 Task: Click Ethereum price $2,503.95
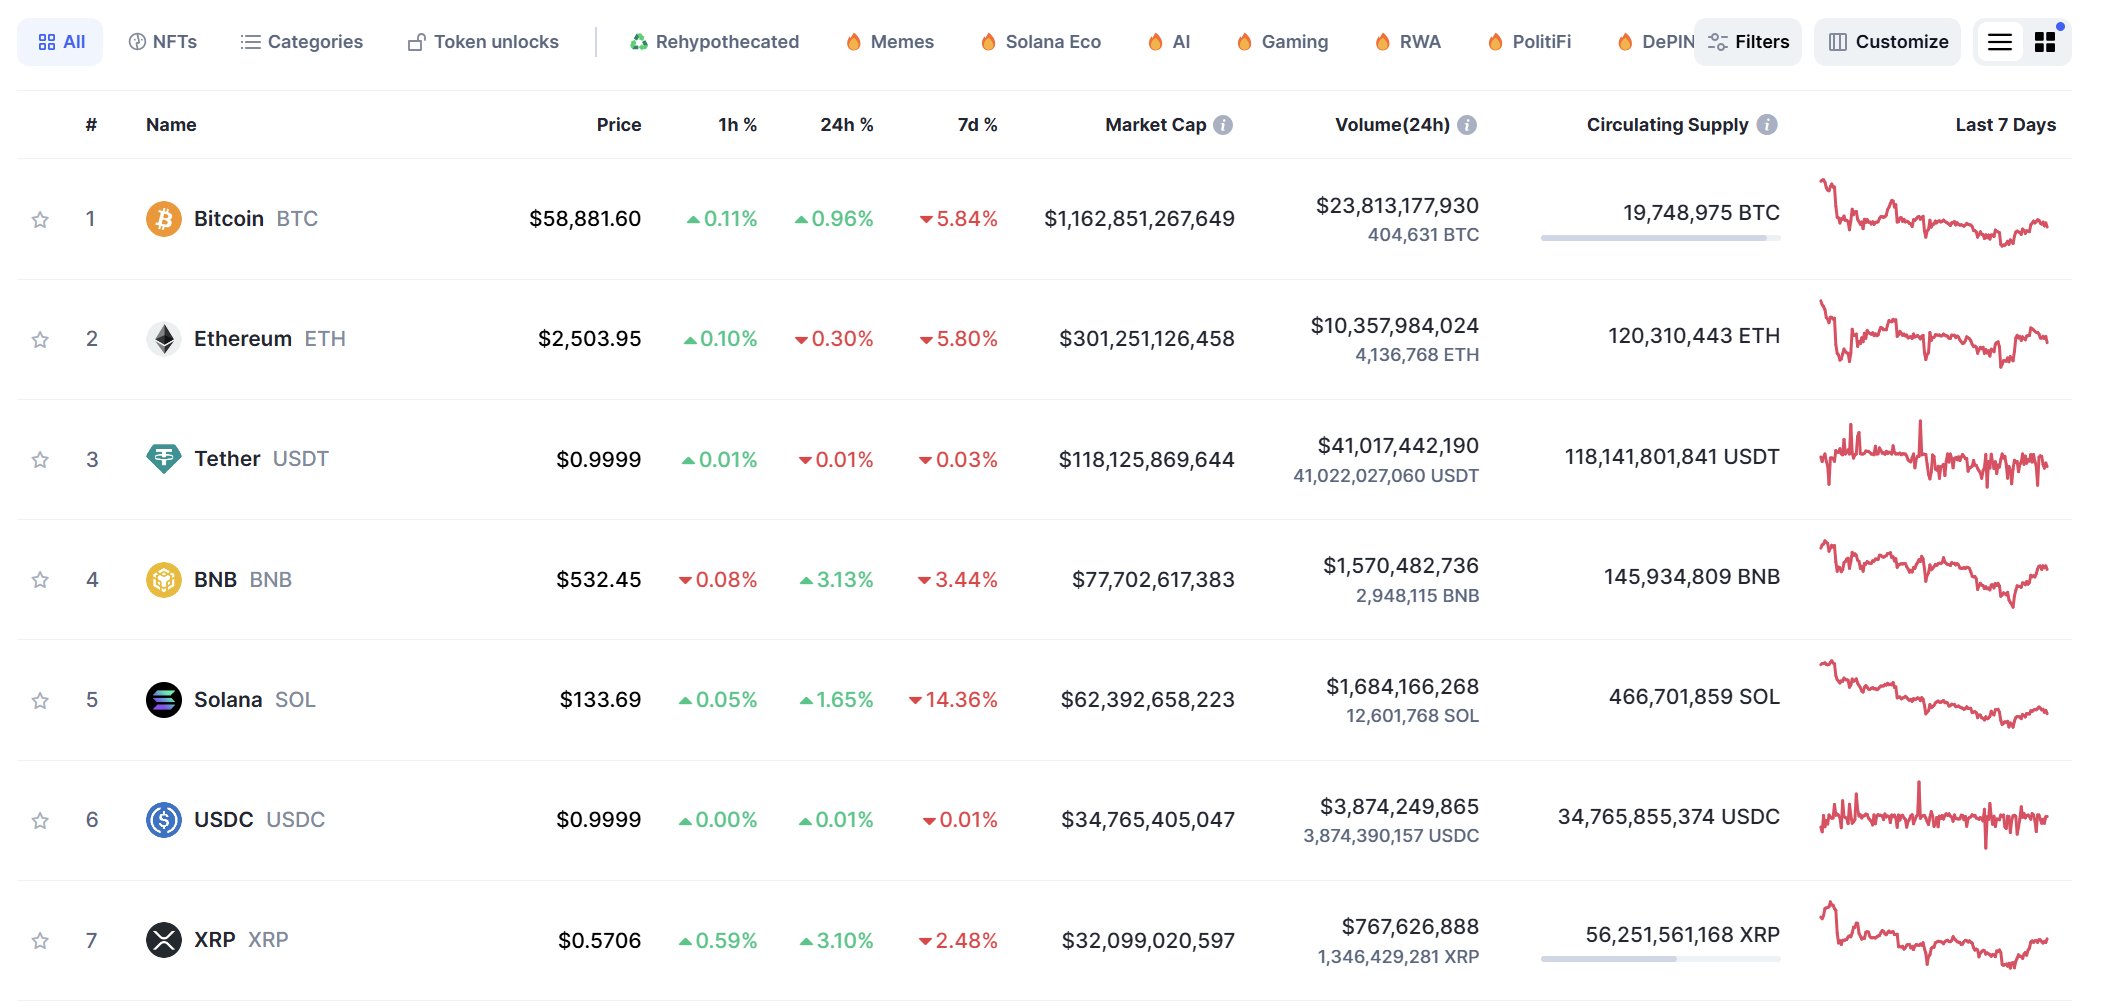click(589, 339)
